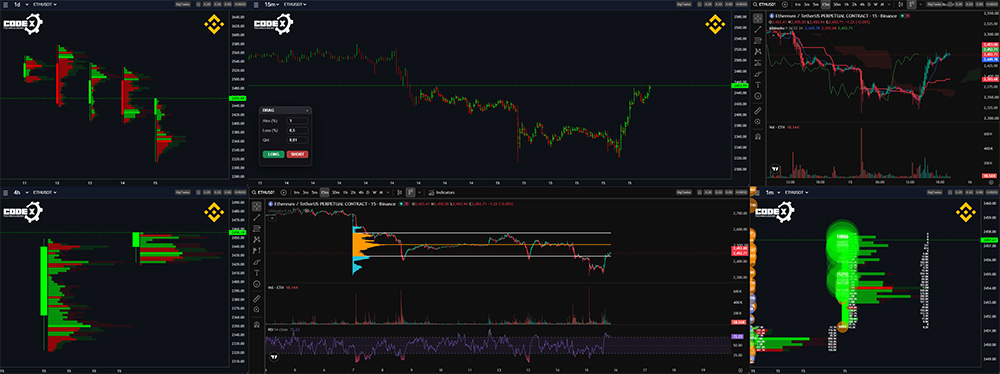Select Fibonacci tool in top-right TradingView chart
1000x374 pixels.
(758, 40)
